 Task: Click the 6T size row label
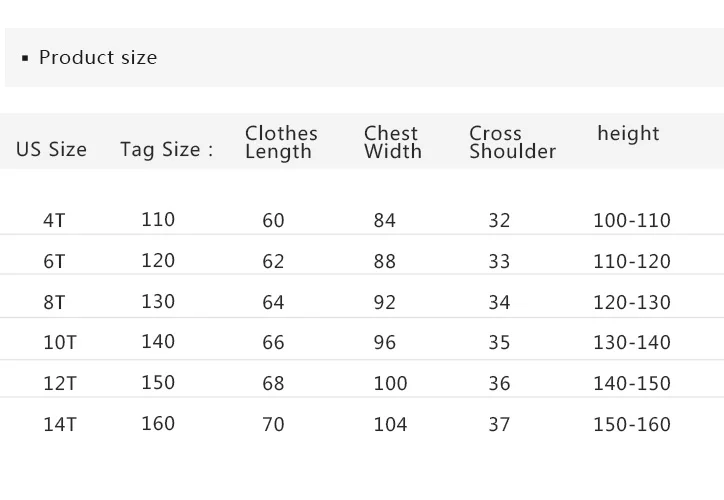(x=54, y=261)
